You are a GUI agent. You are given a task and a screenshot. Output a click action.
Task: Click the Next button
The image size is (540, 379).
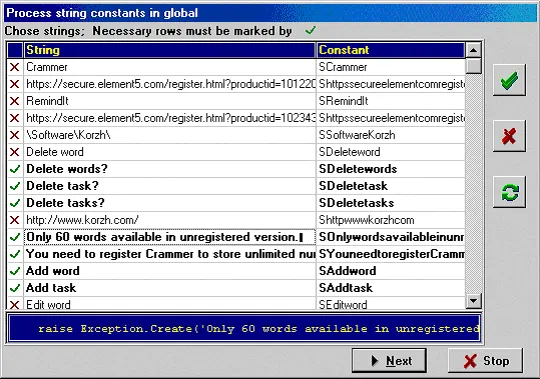pos(389,360)
